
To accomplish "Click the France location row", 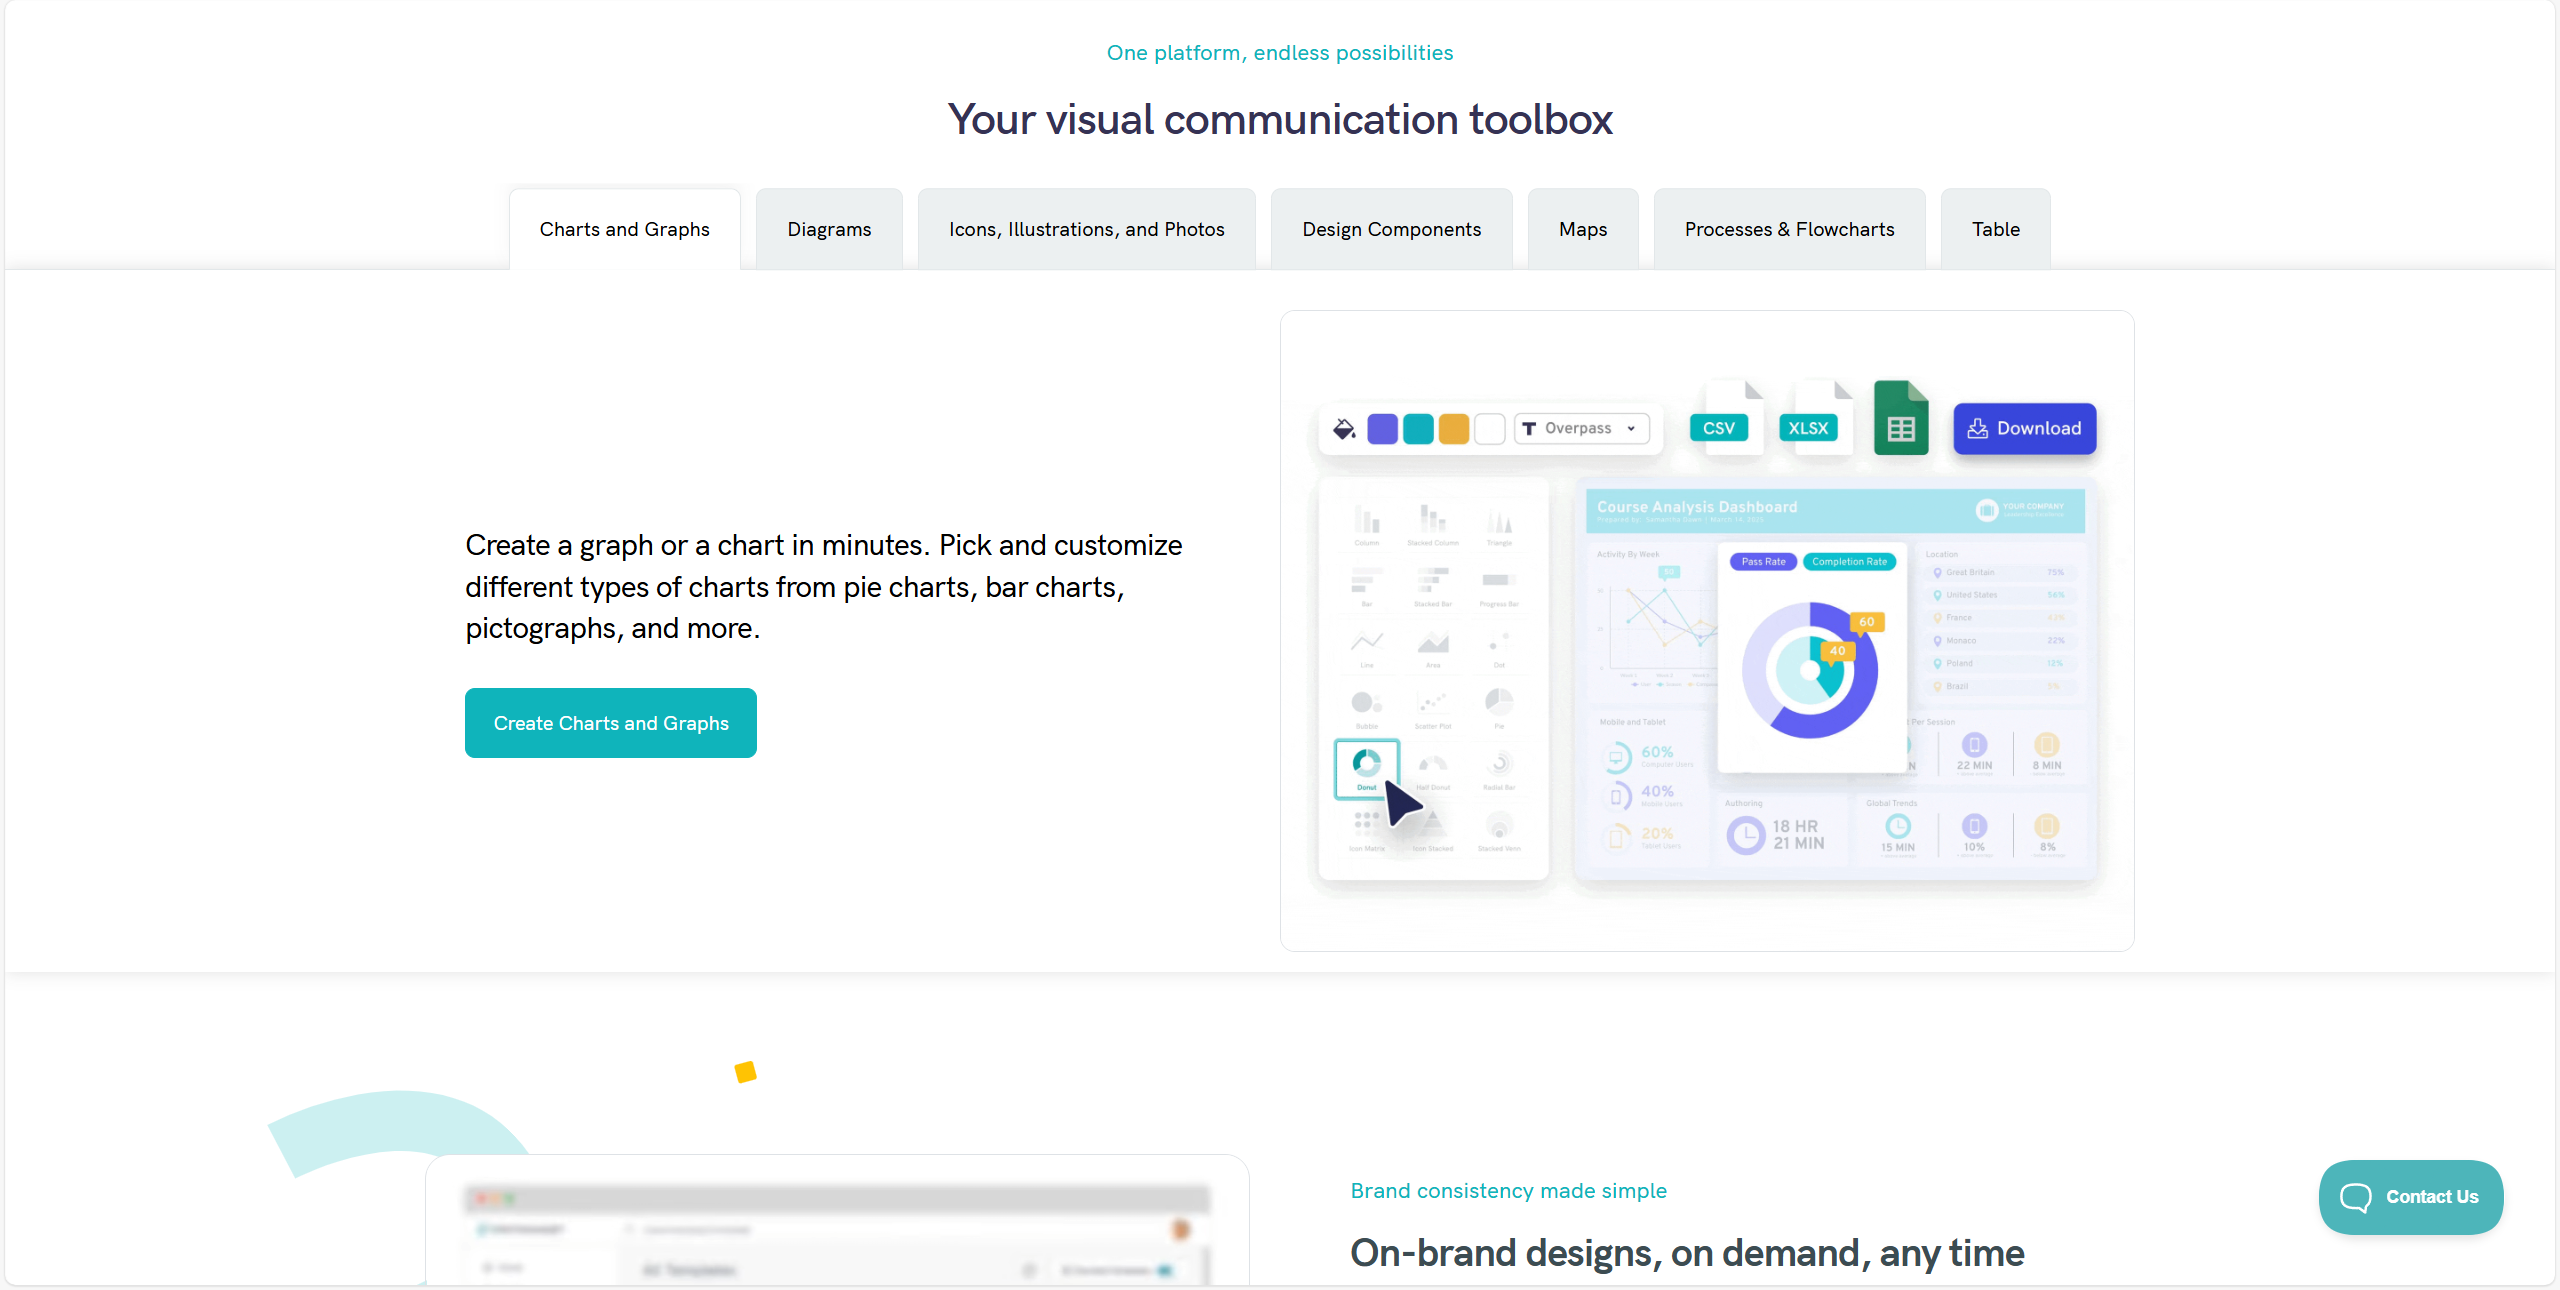I will point(1999,618).
